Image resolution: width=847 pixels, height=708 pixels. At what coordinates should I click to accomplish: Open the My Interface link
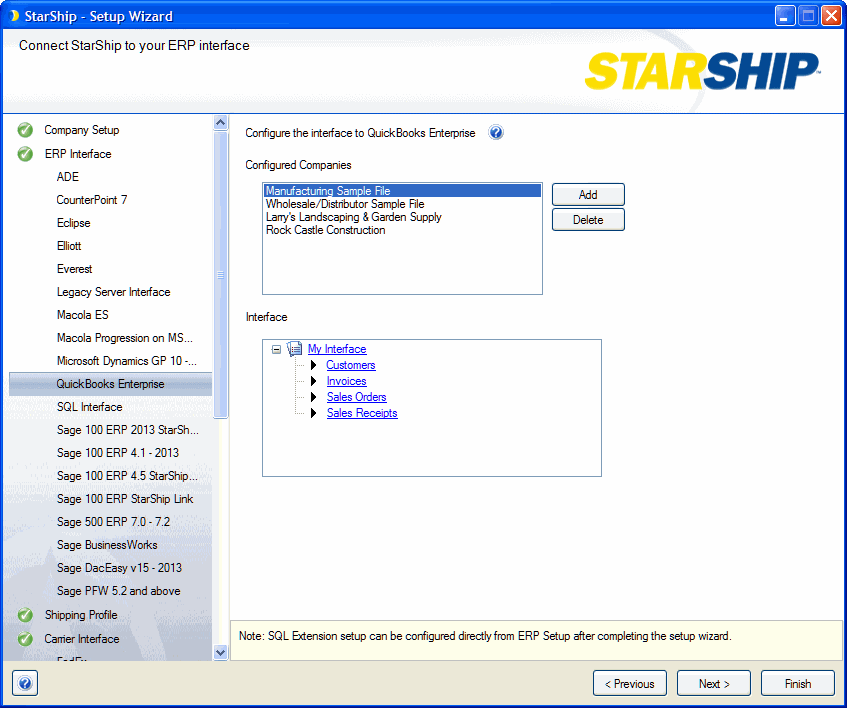[337, 349]
